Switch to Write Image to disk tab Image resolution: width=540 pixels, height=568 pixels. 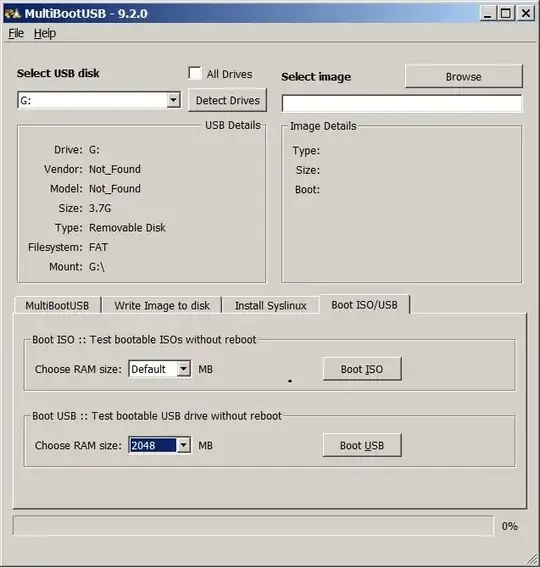[162, 305]
